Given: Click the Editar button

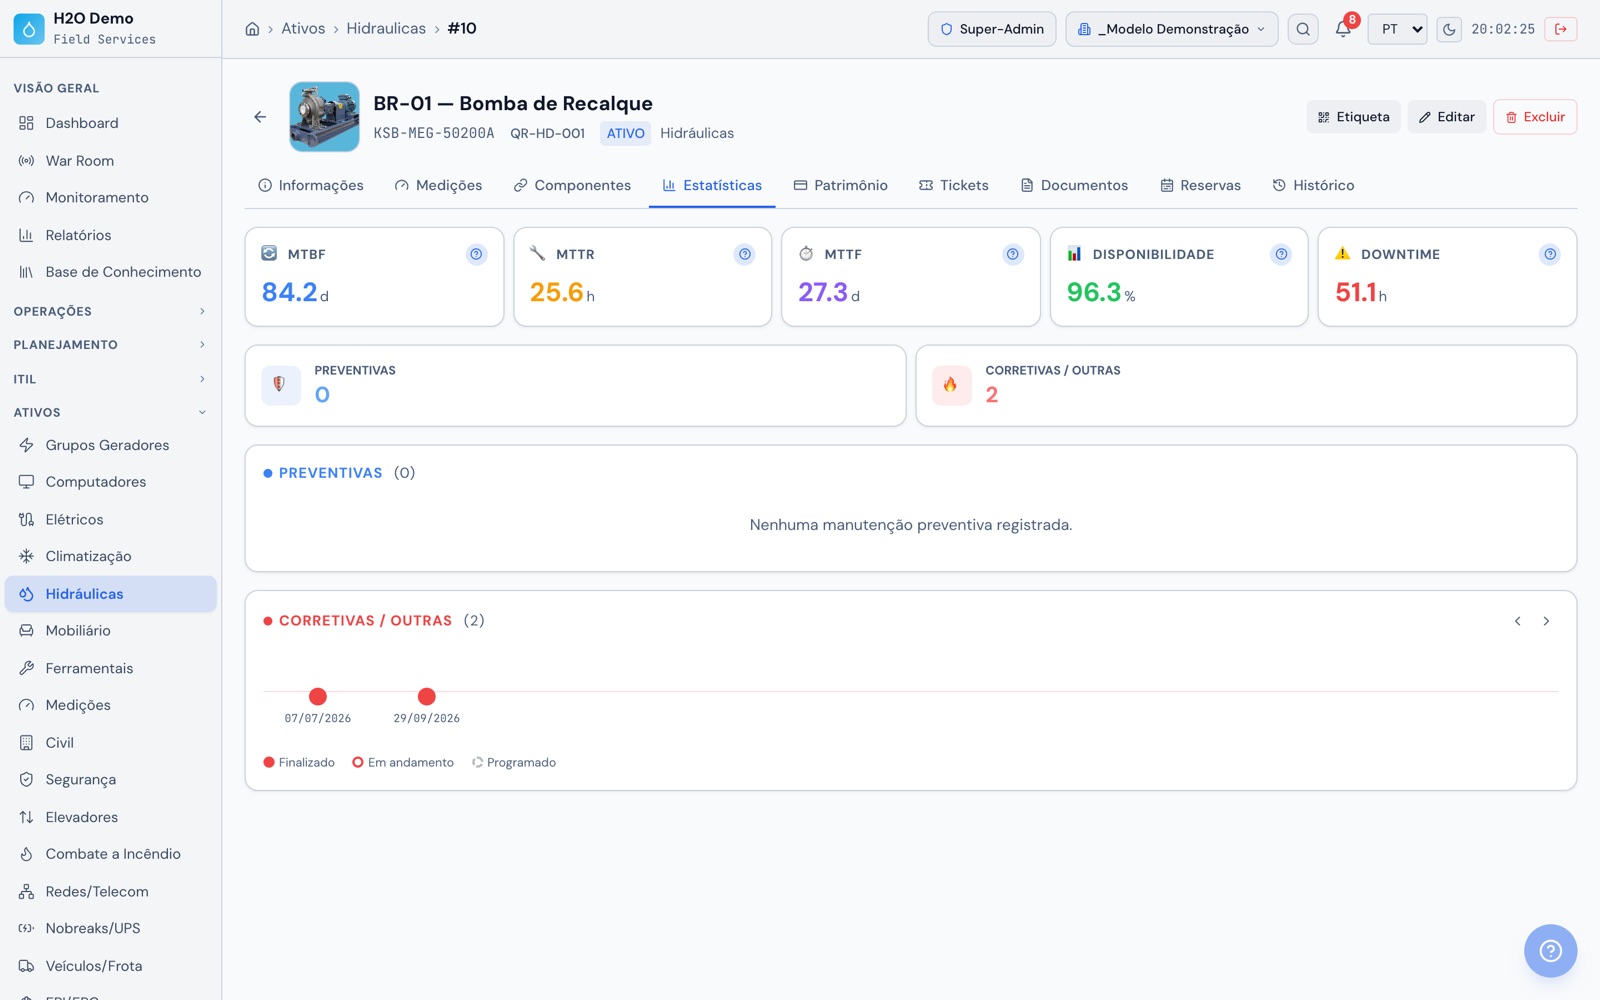Looking at the screenshot, I should tap(1446, 117).
